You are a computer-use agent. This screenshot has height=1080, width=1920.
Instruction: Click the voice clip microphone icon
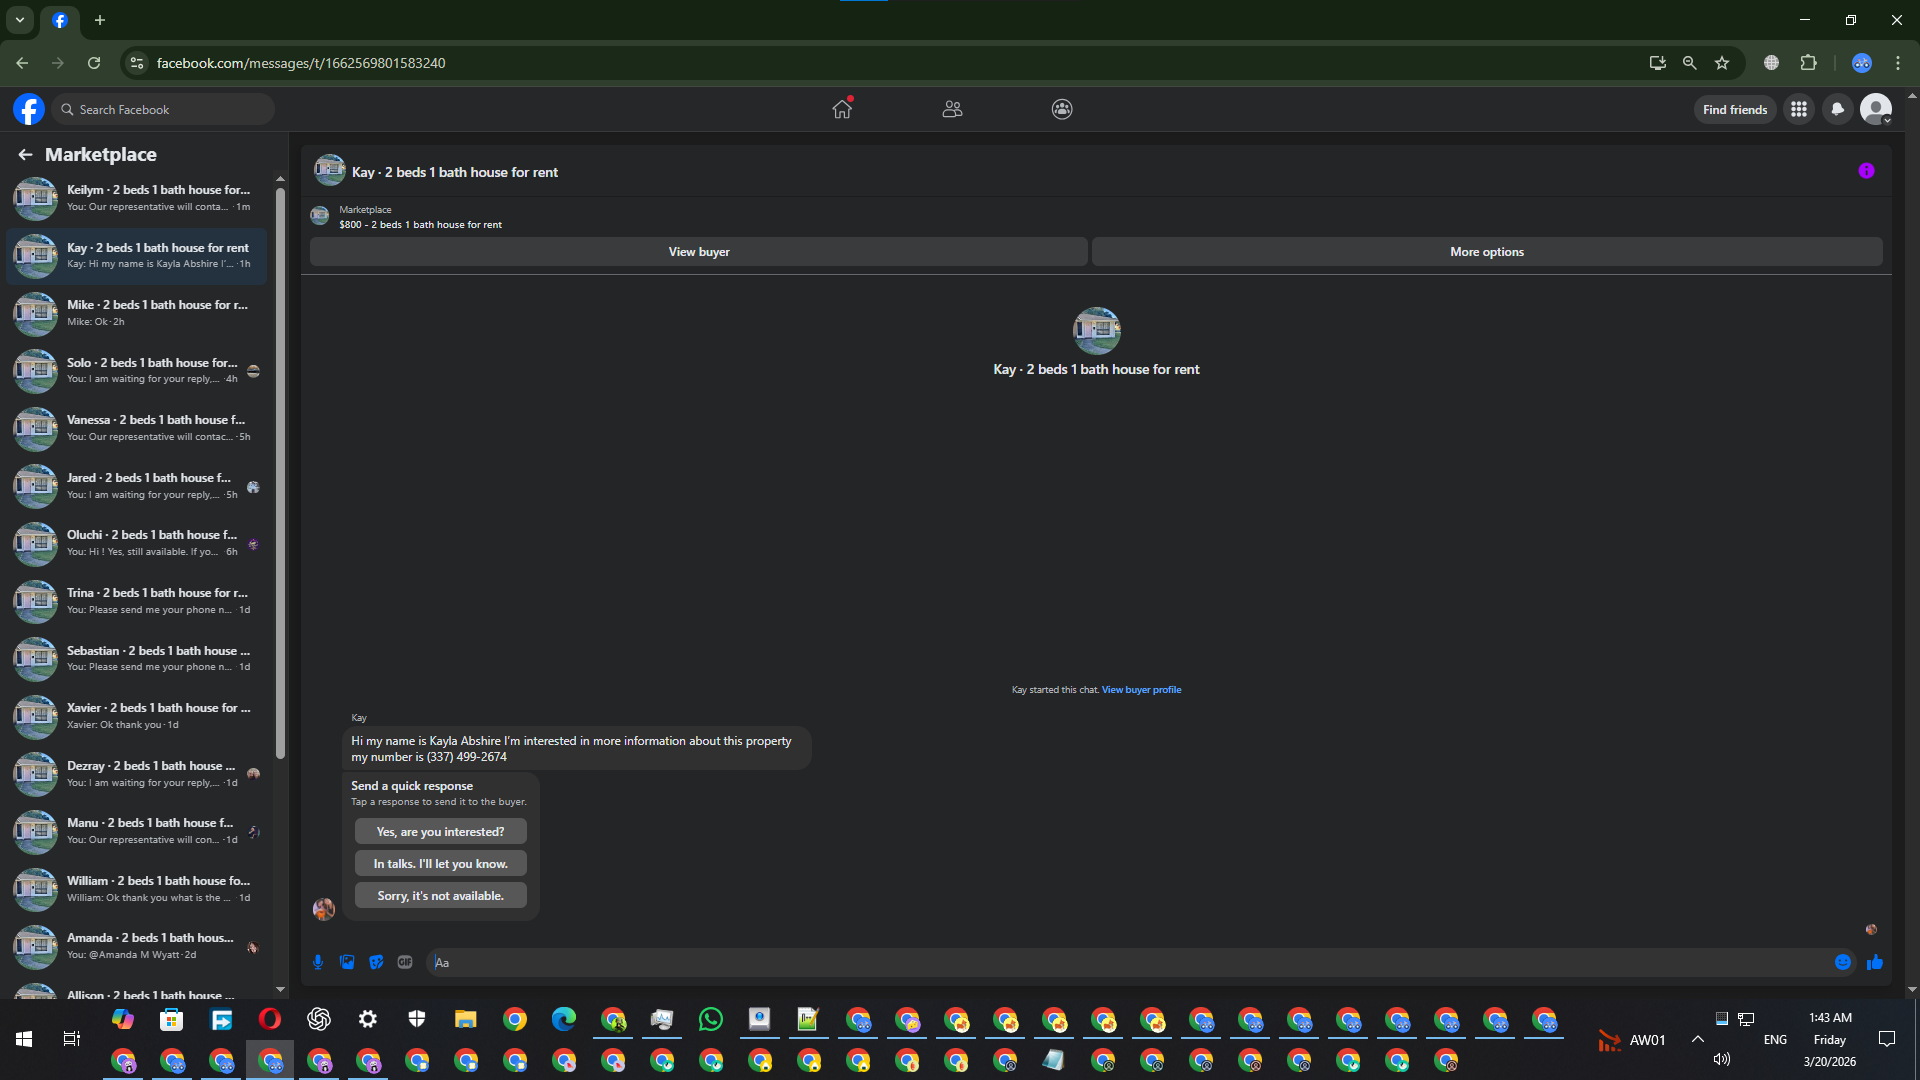pyautogui.click(x=318, y=962)
